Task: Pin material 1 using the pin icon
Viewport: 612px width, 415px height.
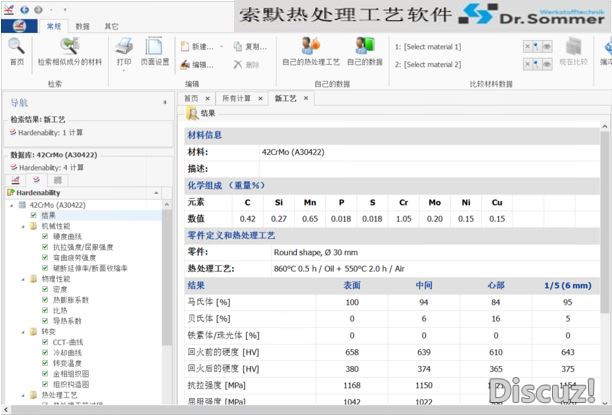Action: click(x=537, y=46)
